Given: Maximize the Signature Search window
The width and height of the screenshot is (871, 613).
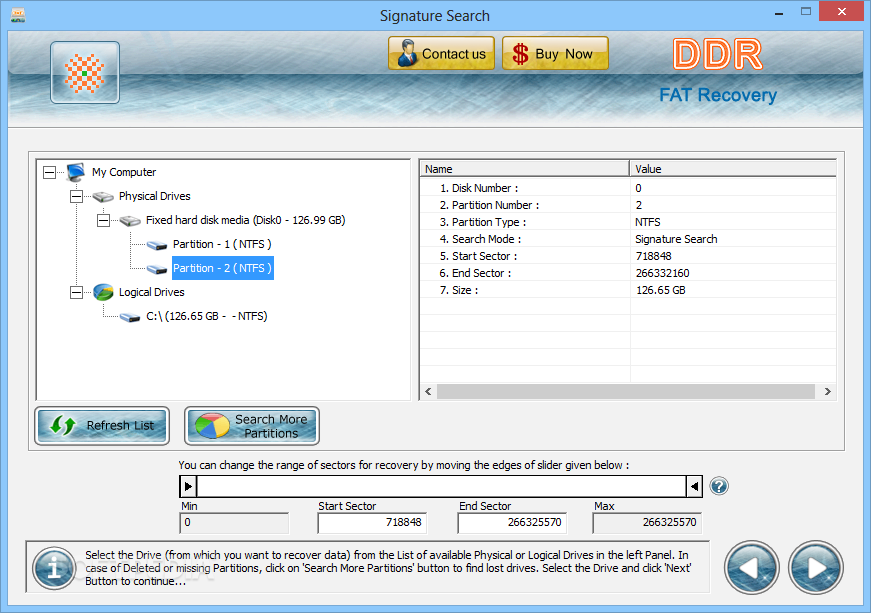Looking at the screenshot, I should point(806,12).
